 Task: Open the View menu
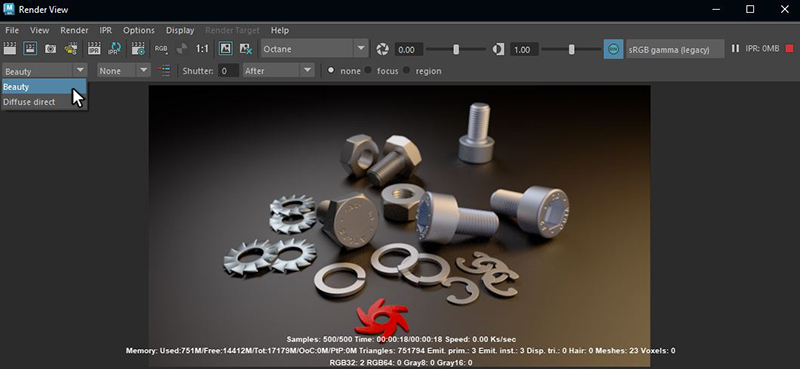40,30
